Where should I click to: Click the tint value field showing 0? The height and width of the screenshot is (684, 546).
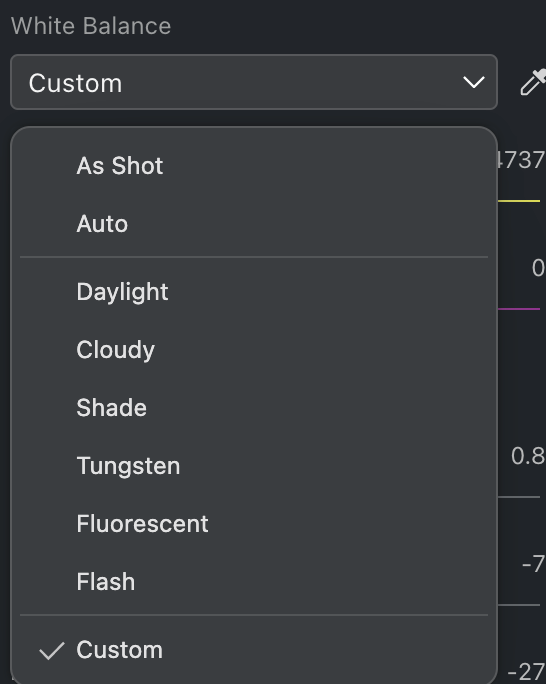pos(538,268)
